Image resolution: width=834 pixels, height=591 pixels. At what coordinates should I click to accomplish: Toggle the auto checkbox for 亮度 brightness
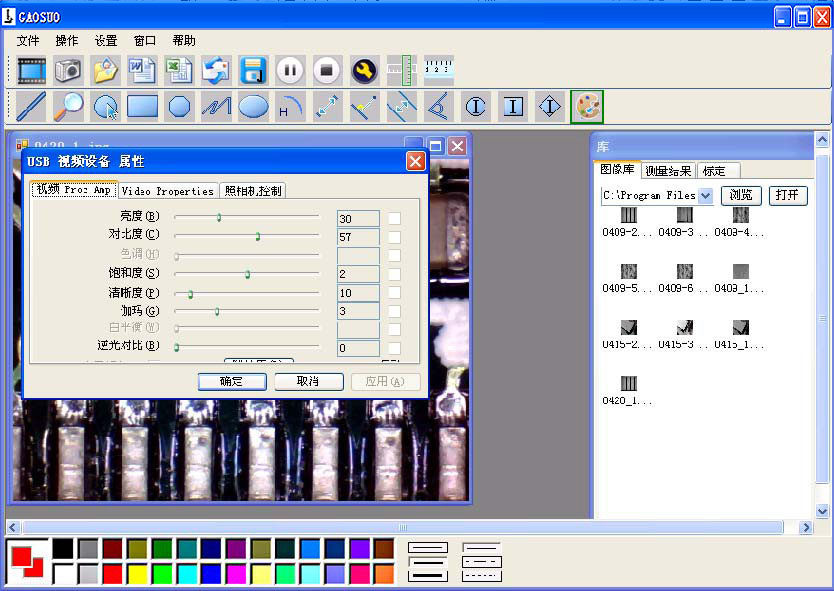pyautogui.click(x=394, y=219)
